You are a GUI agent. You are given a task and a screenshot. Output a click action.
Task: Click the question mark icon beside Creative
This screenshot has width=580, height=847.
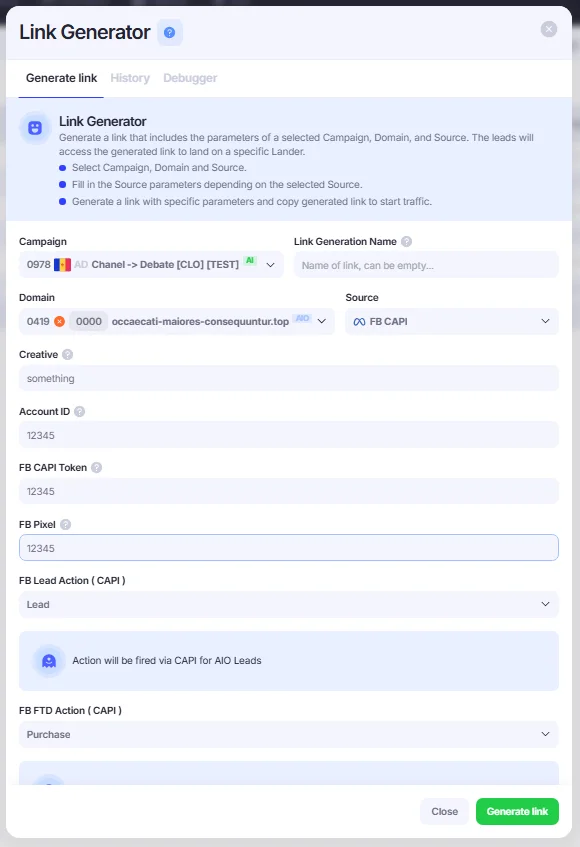click(x=68, y=354)
